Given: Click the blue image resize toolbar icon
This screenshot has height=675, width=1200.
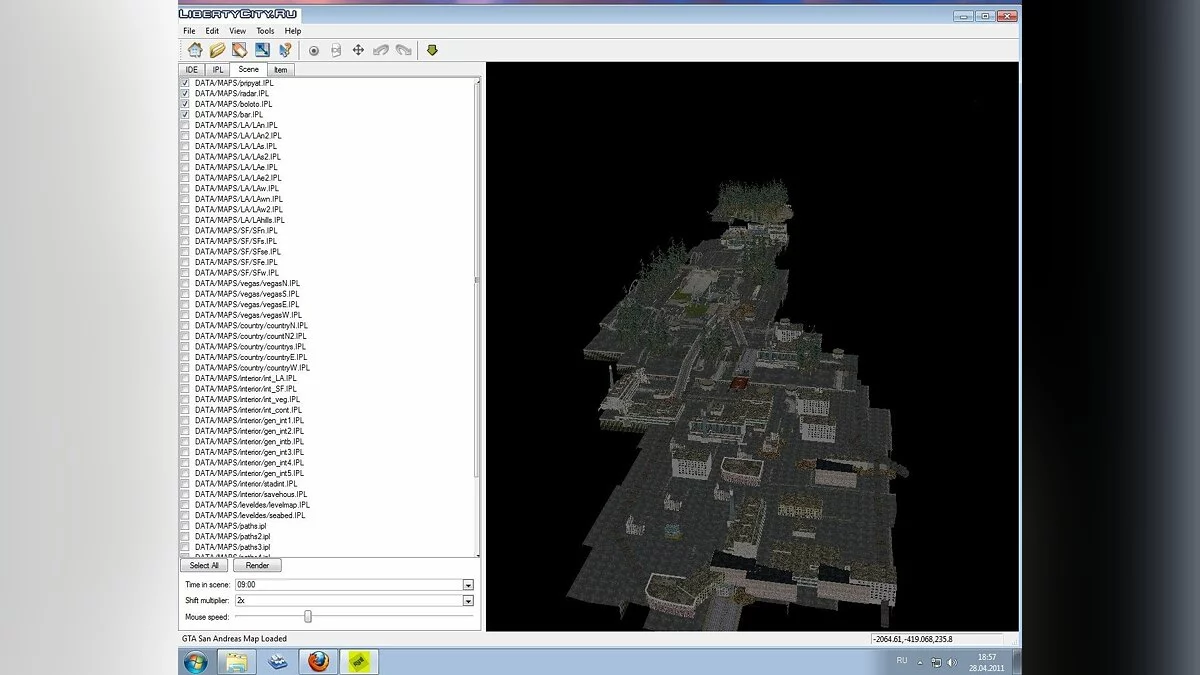Looking at the screenshot, I should (x=262, y=50).
